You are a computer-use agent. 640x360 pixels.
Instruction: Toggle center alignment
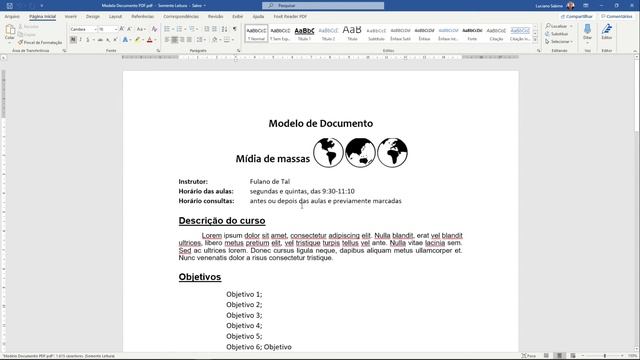point(174,40)
